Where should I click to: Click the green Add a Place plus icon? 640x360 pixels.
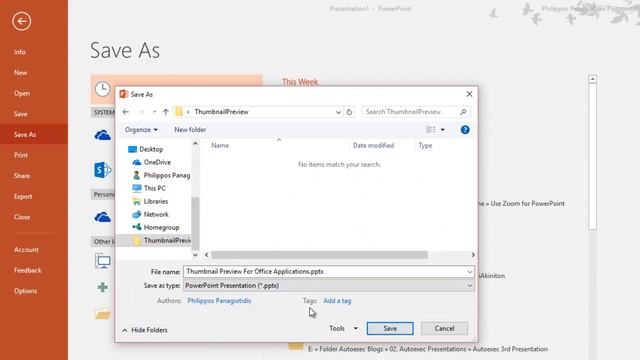click(x=103, y=287)
